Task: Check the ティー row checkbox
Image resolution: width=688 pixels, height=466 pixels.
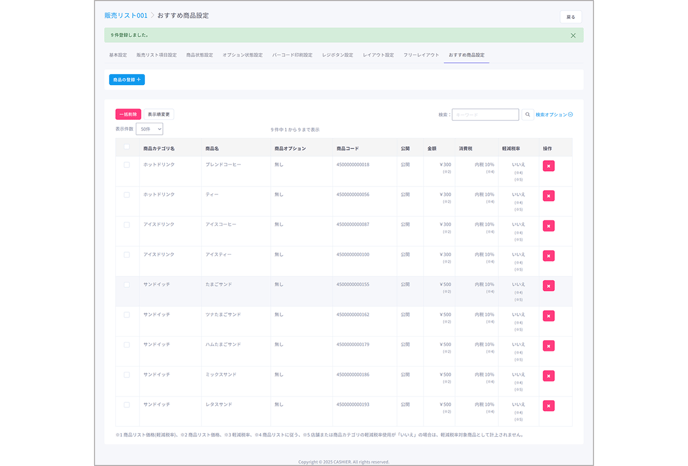Action: pos(127,195)
